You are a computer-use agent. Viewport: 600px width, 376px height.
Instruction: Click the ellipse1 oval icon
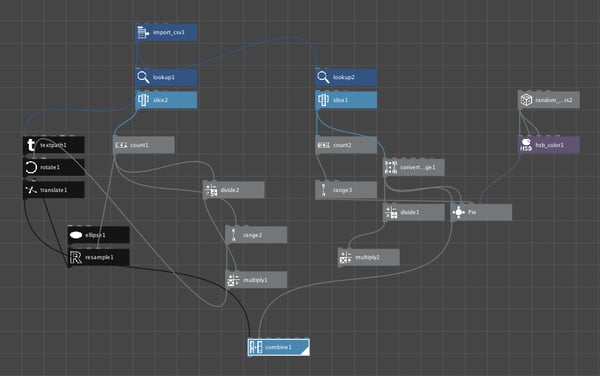point(76,235)
